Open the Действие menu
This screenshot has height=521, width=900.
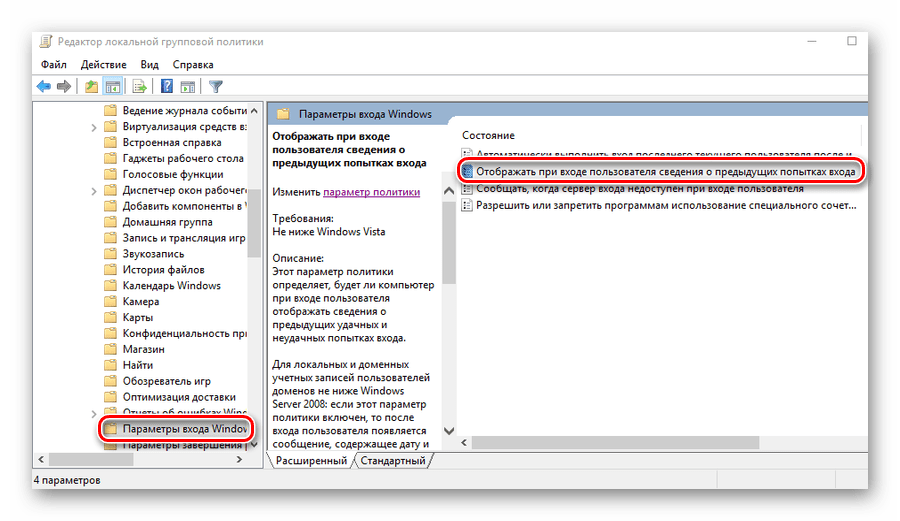coord(103,65)
